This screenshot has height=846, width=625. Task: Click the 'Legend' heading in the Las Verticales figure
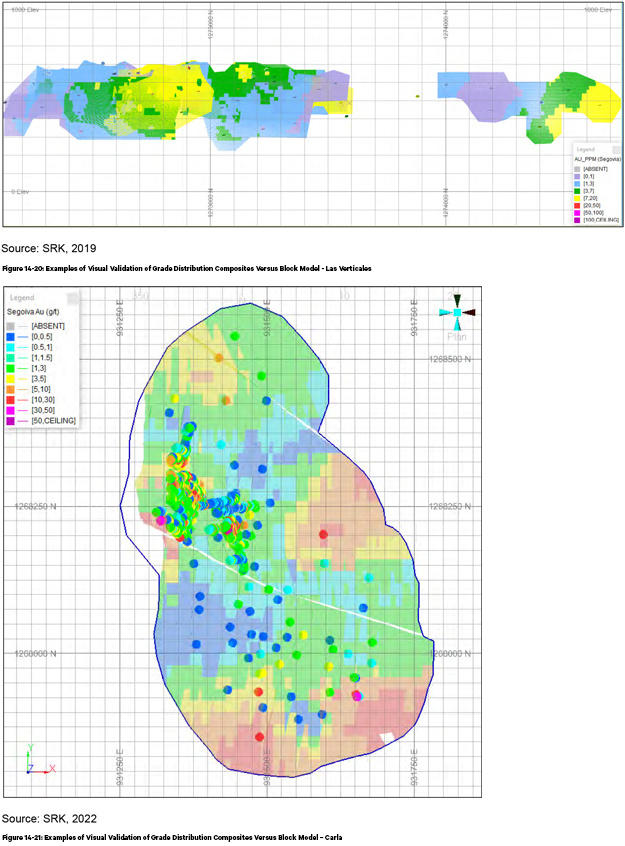(586, 149)
